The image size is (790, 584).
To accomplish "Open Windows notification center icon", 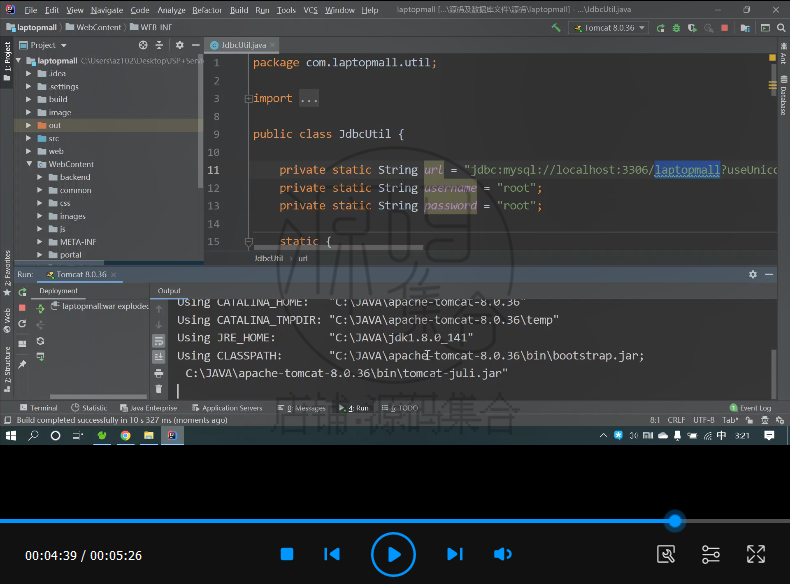I will 769,436.
